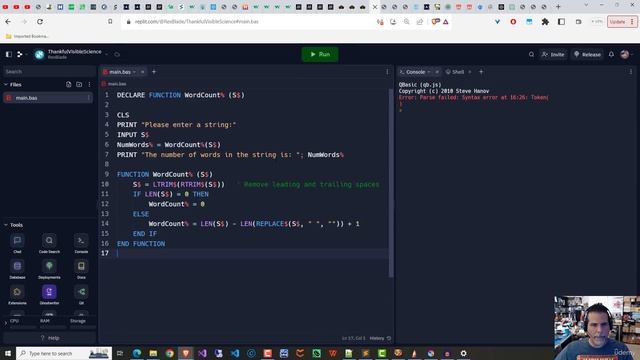Open the notifications bell
Viewport: 640px width, 360px height.
[611, 54]
